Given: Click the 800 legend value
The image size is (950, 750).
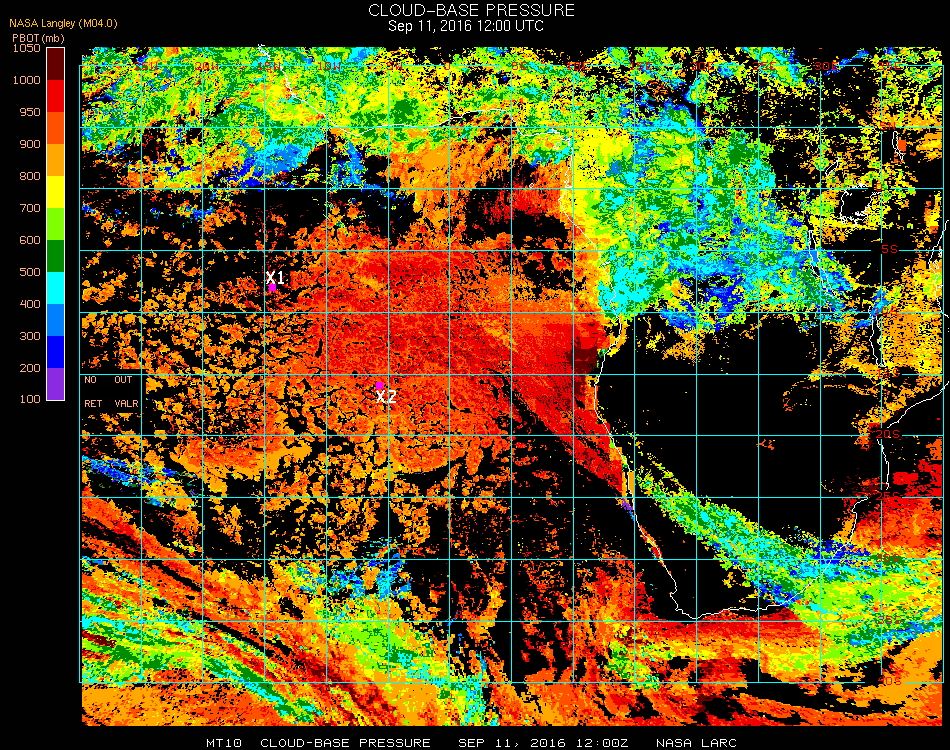Looking at the screenshot, I should coord(30,176).
